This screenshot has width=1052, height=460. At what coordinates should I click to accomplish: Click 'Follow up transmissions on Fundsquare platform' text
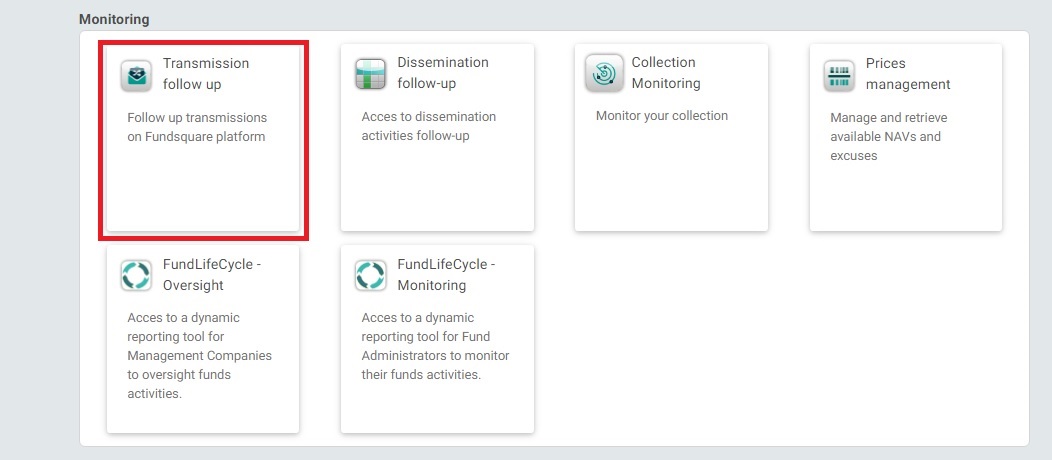pos(197,127)
